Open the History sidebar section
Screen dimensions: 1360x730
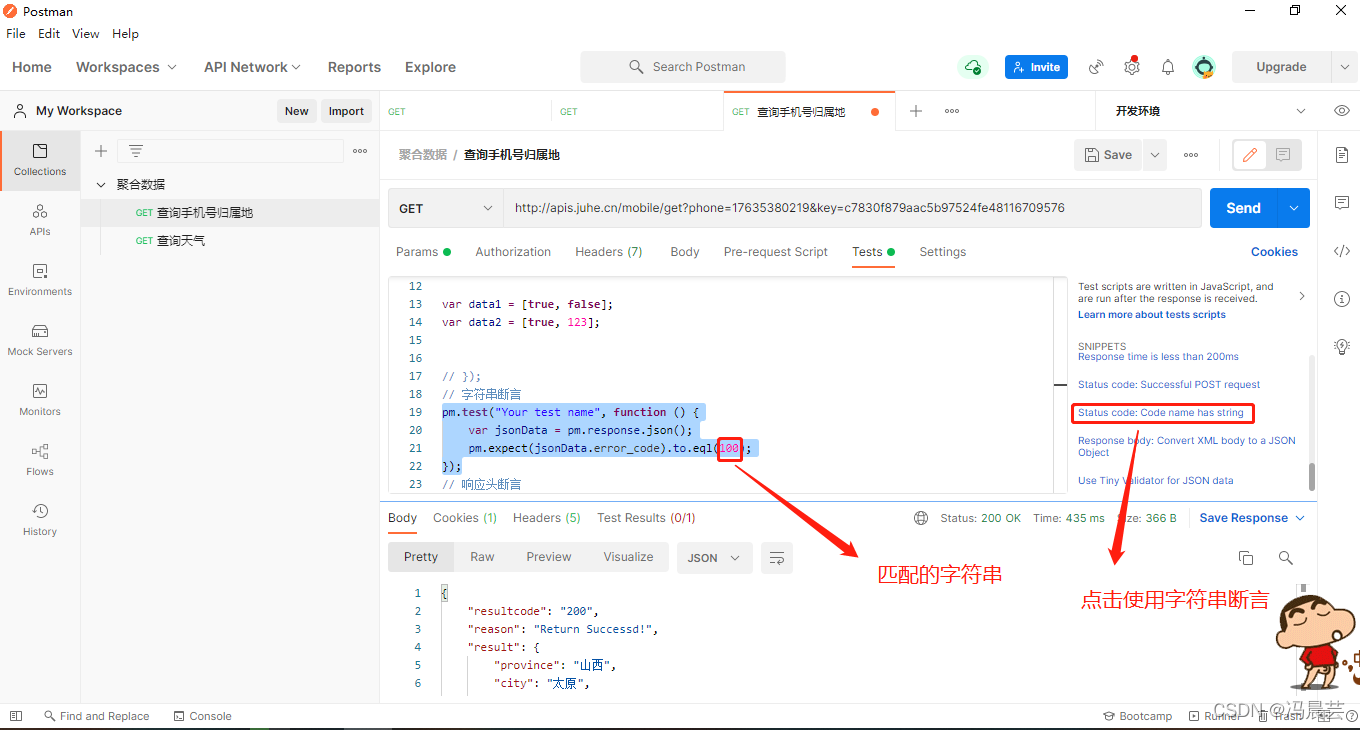coord(40,520)
